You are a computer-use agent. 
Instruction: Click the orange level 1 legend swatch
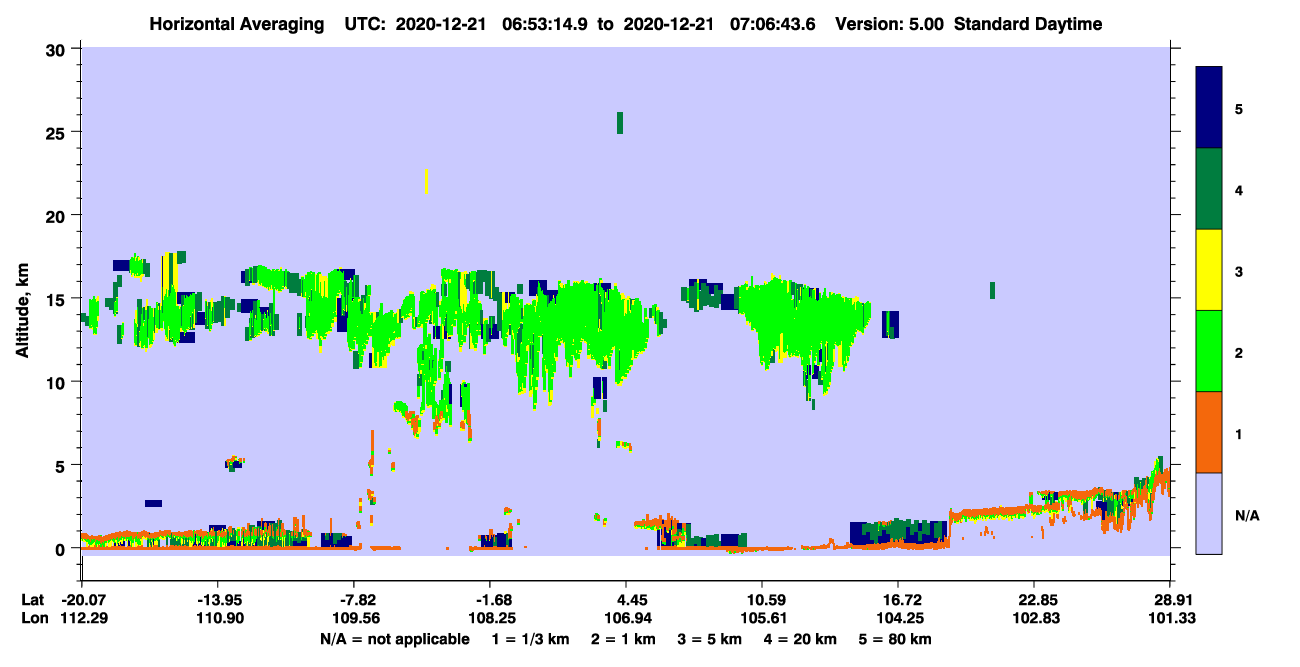tap(1209, 432)
